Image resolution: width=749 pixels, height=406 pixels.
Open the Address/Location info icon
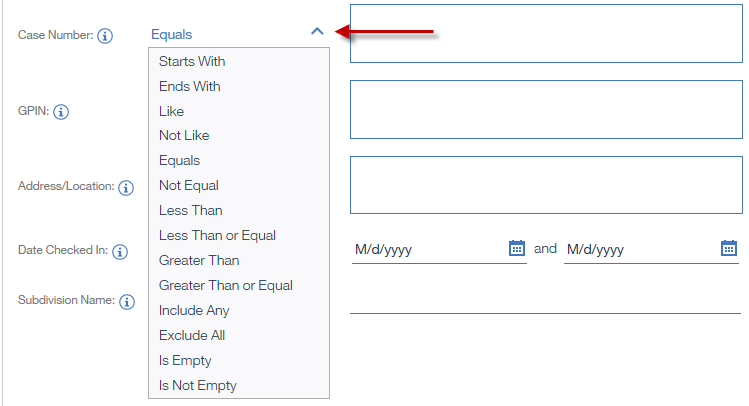click(126, 188)
